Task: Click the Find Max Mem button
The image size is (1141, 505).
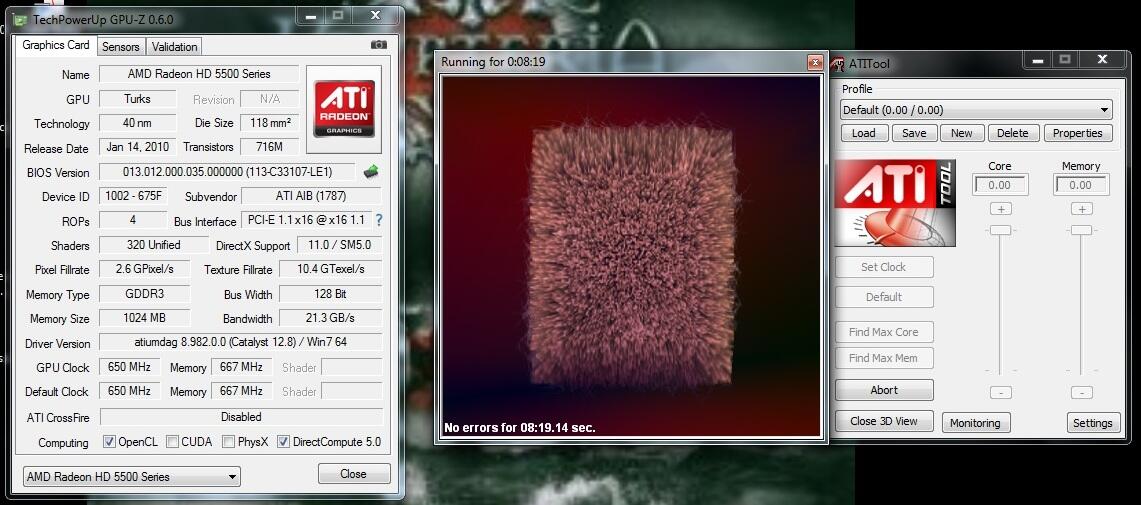Action: (x=884, y=358)
